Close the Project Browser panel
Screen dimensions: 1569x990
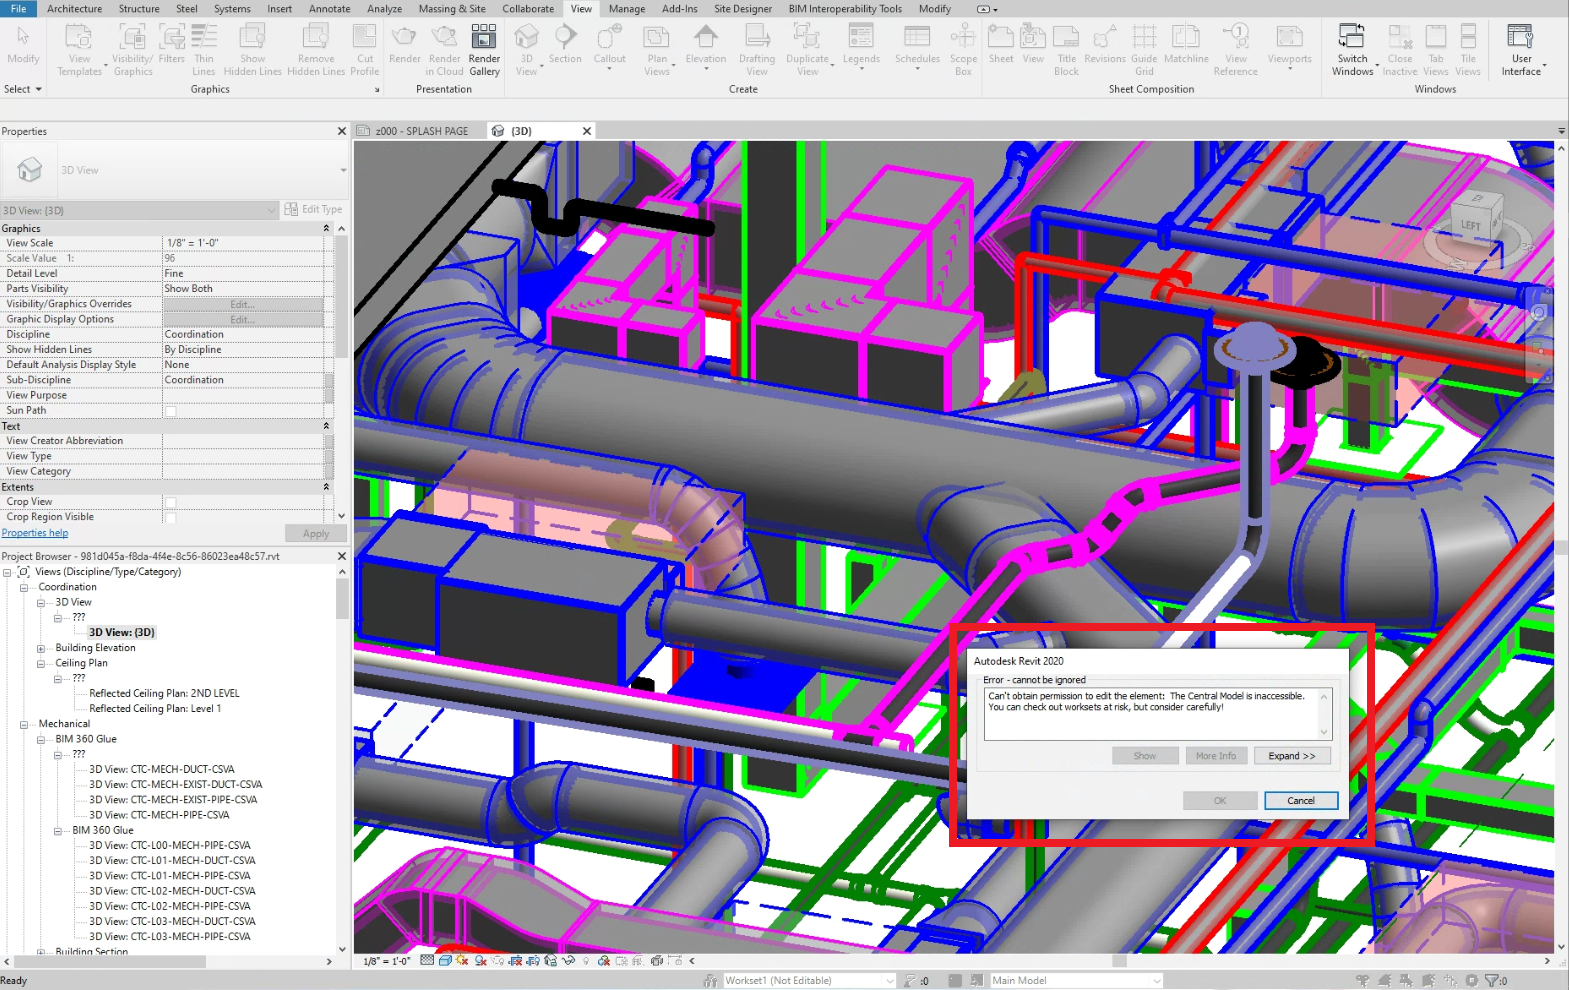click(x=342, y=556)
